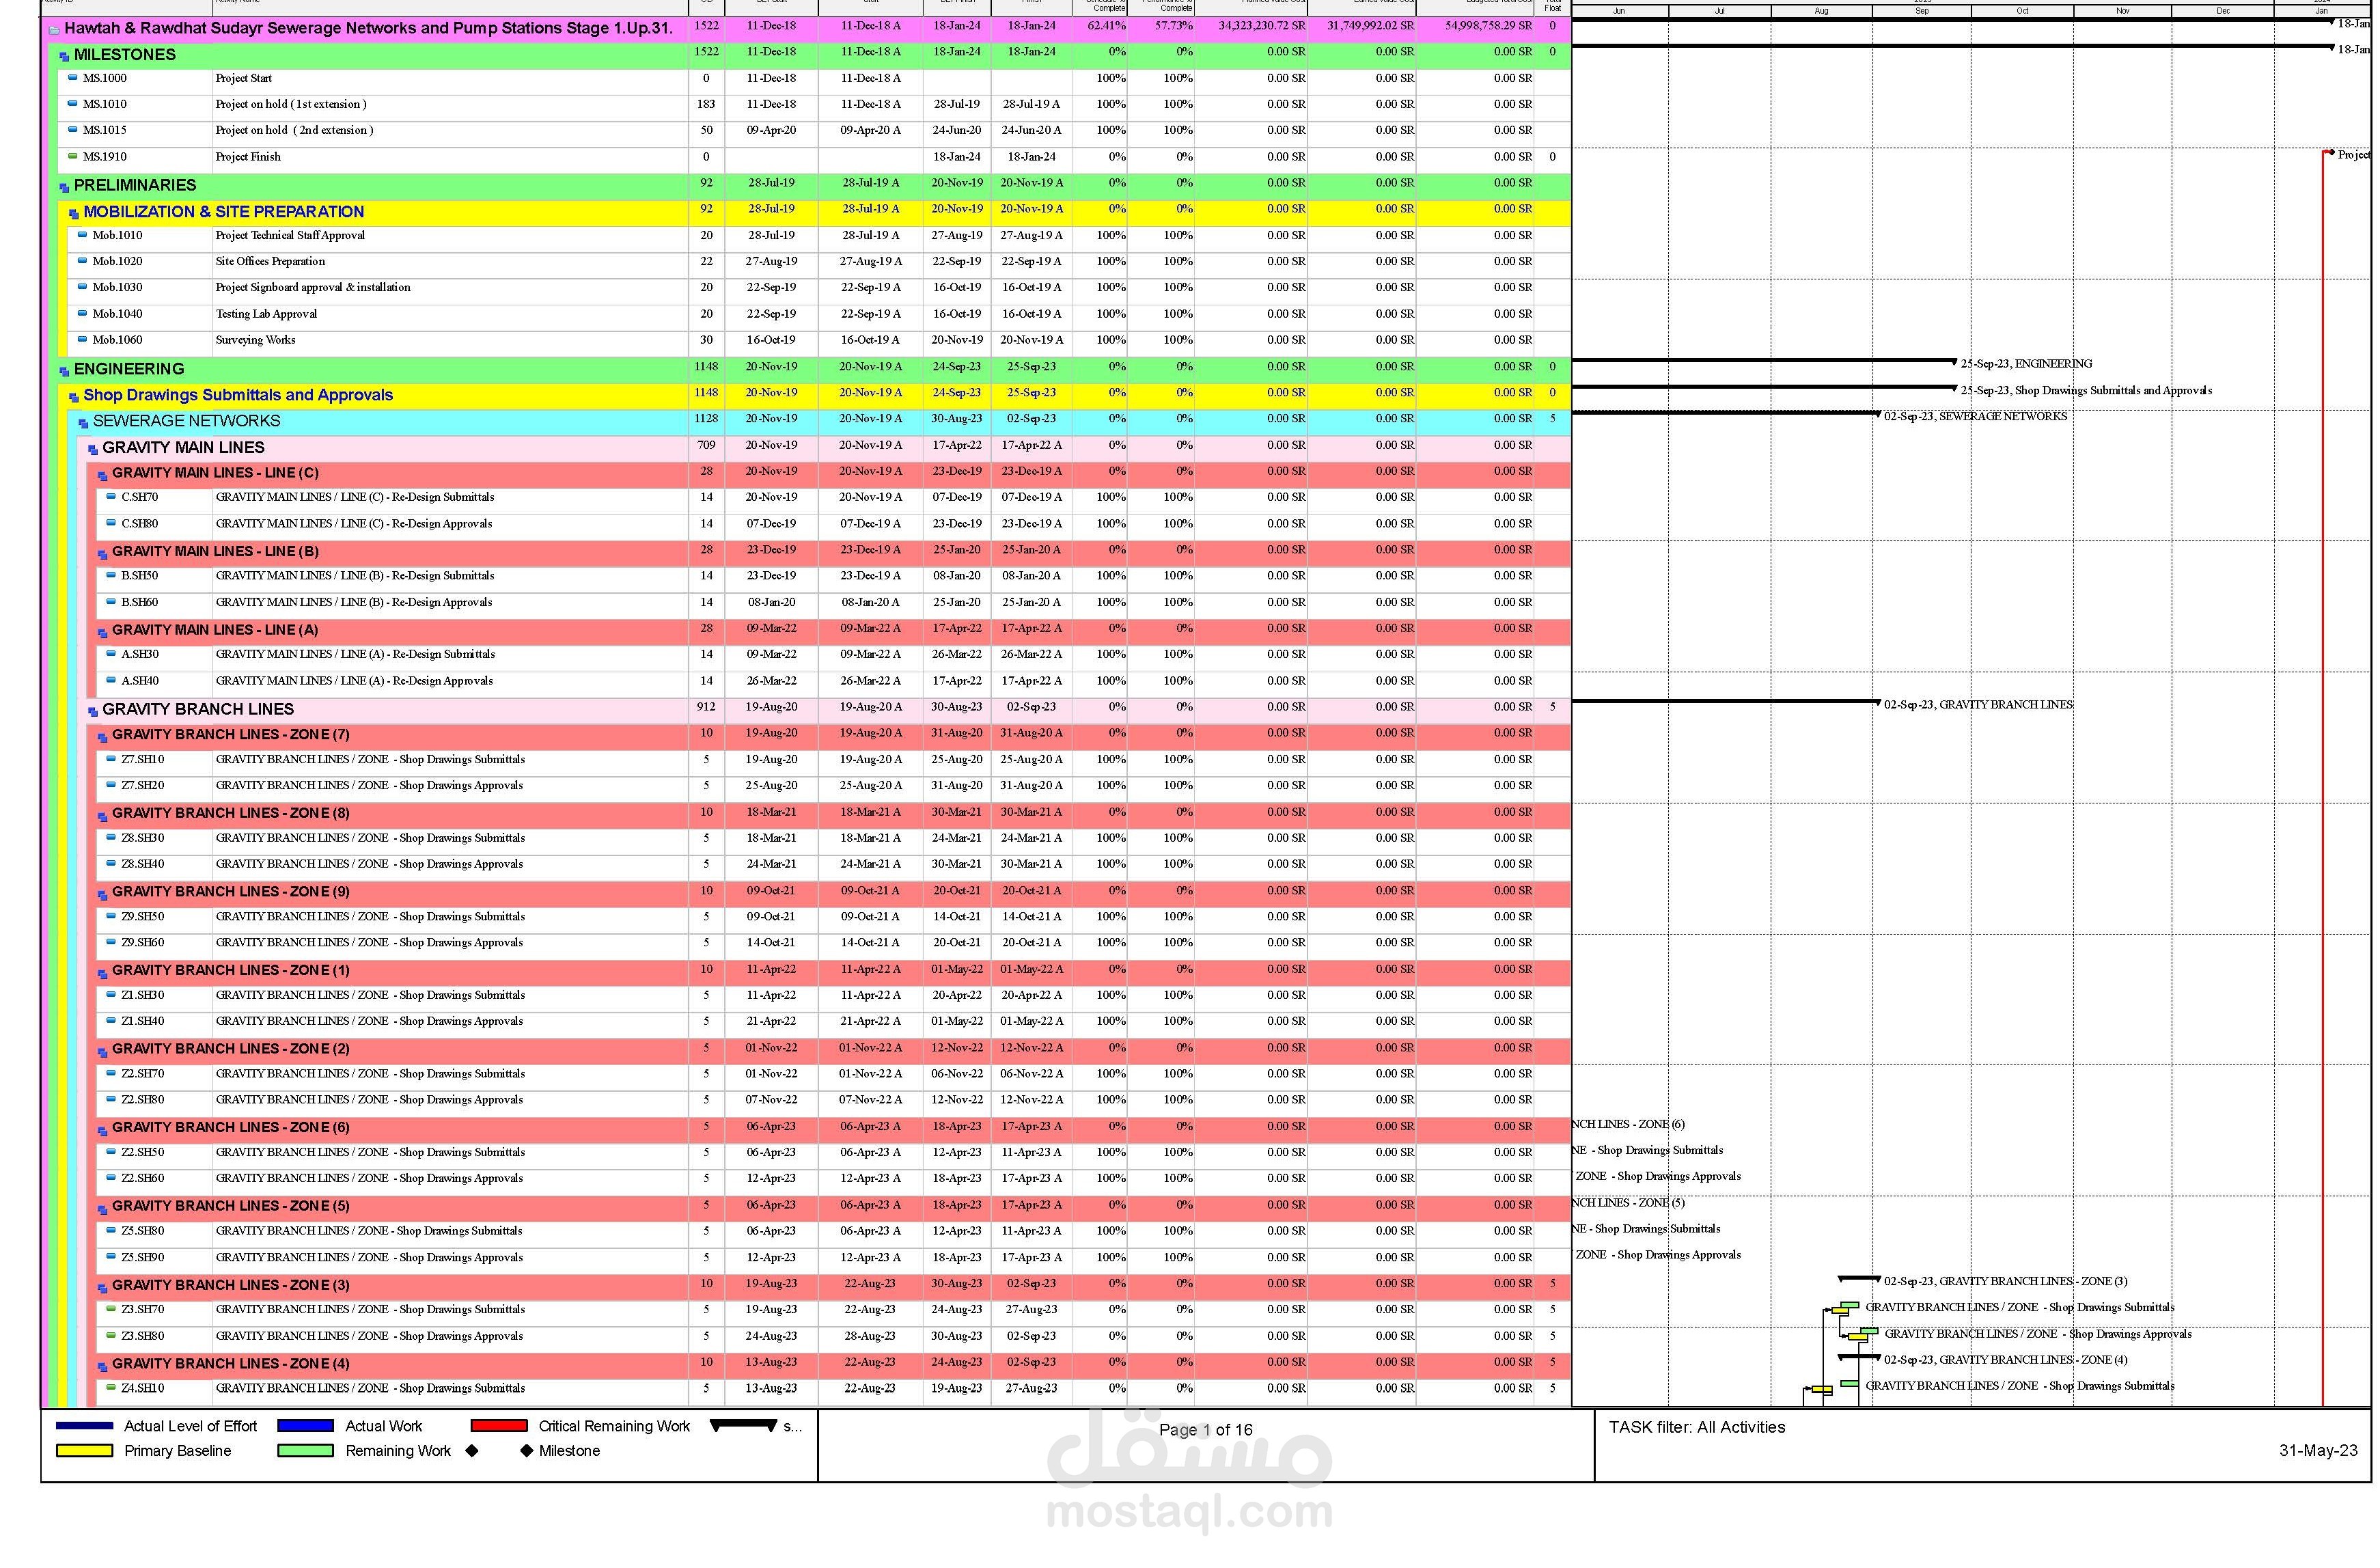This screenshot has height=1568, width=2380.
Task: Collapse MOBILIZATION & SITE PREPARATION group
Action: [73, 214]
